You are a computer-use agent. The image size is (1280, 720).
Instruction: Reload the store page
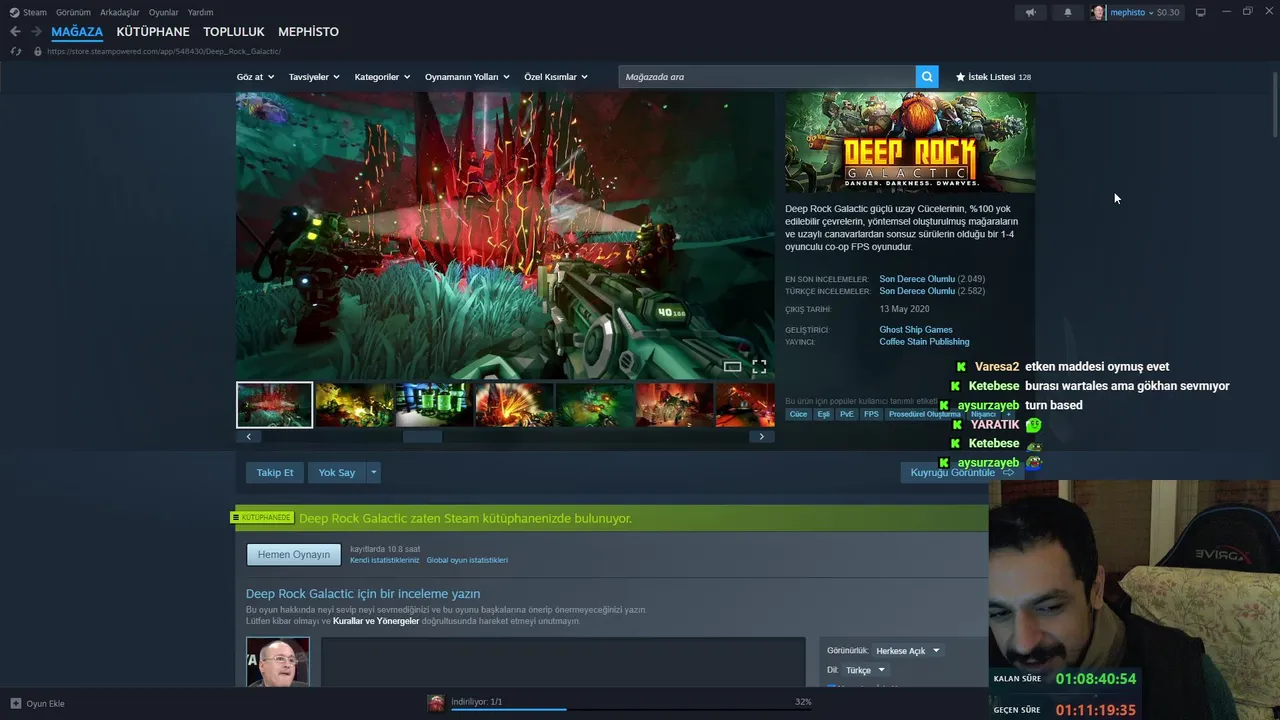pyautogui.click(x=15, y=51)
